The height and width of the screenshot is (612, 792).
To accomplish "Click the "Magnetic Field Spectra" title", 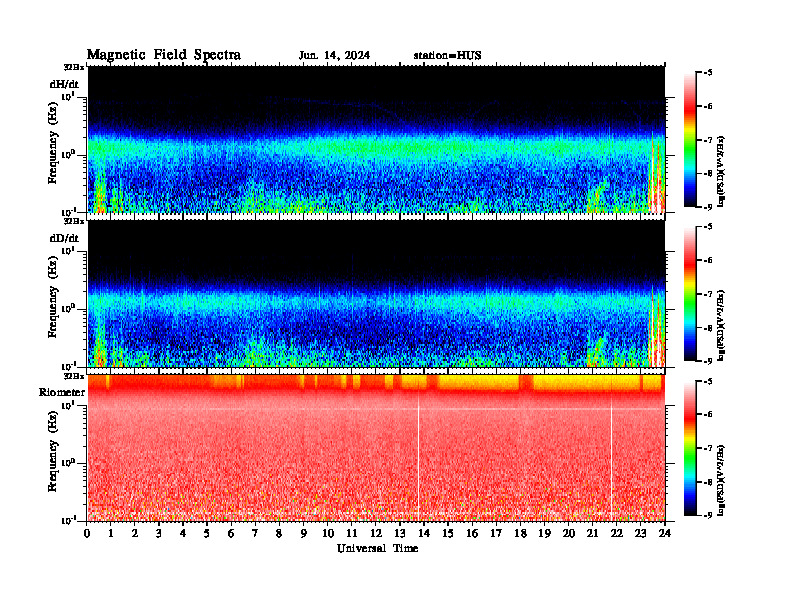I will pos(164,55).
